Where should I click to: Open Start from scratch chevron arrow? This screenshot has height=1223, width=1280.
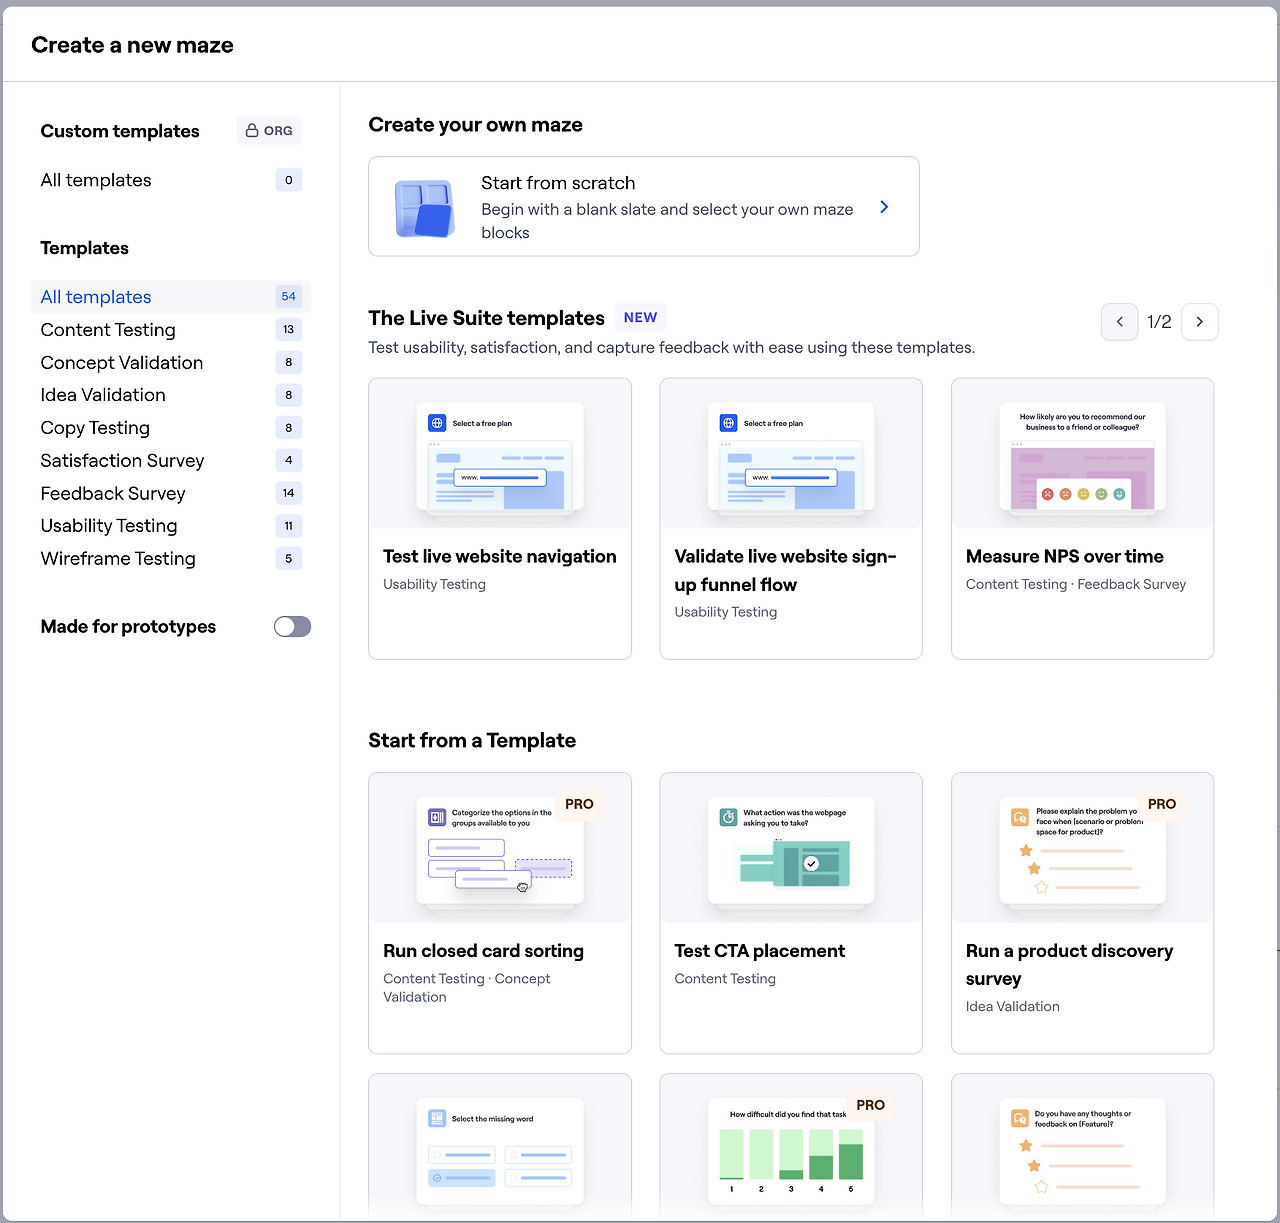(884, 207)
